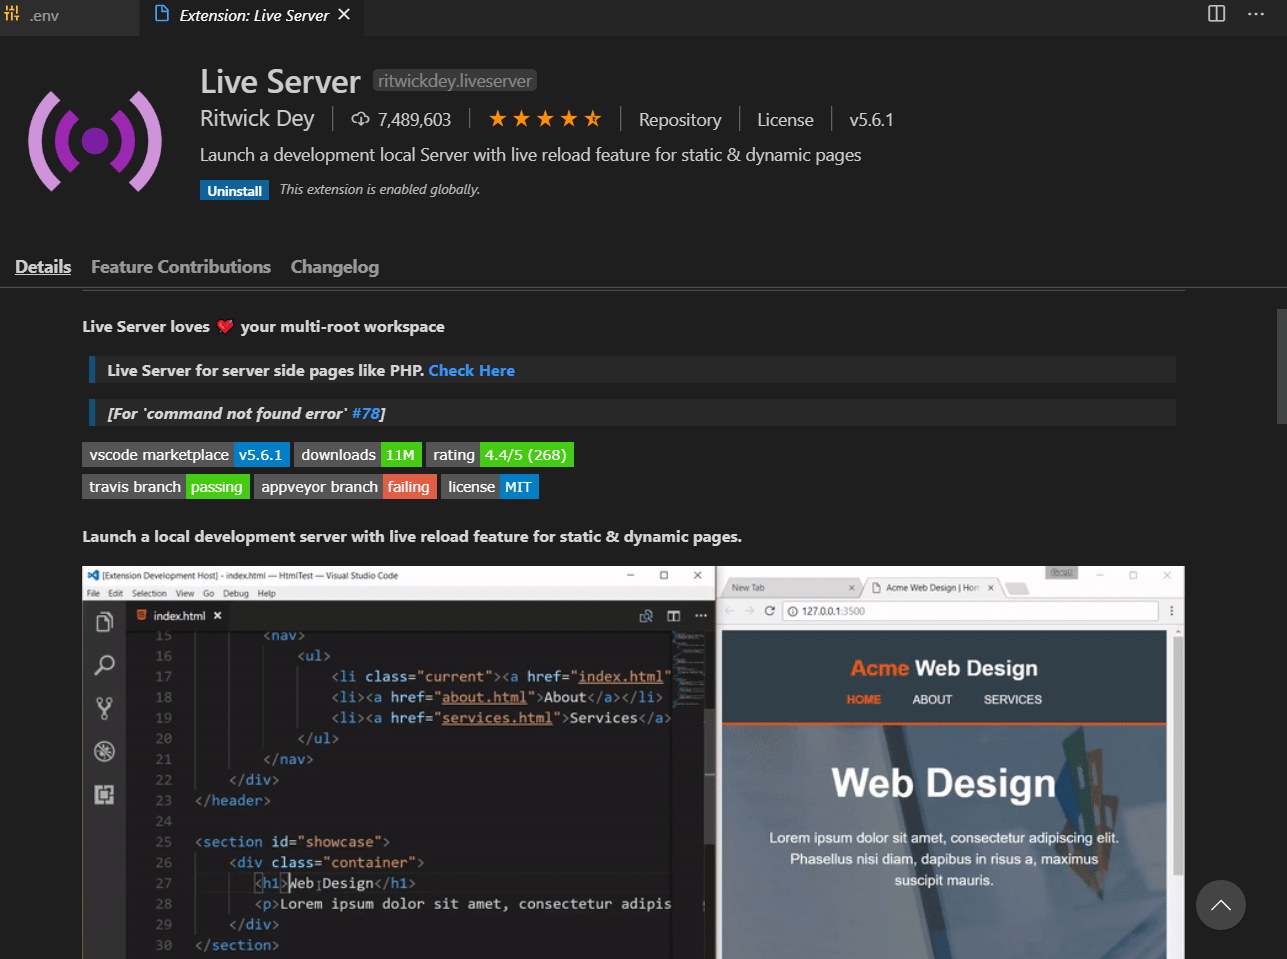Click the 'enabled globally' status text
1287x959 pixels.
pyautogui.click(x=380, y=189)
